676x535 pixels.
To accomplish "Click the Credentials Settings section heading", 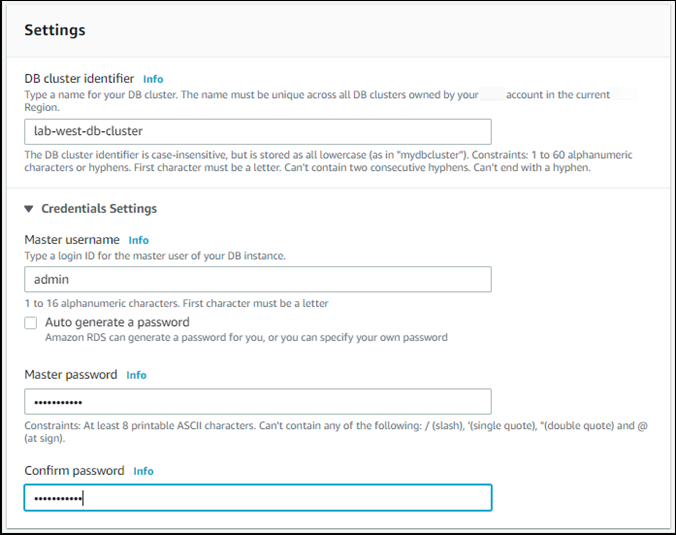I will tap(98, 209).
